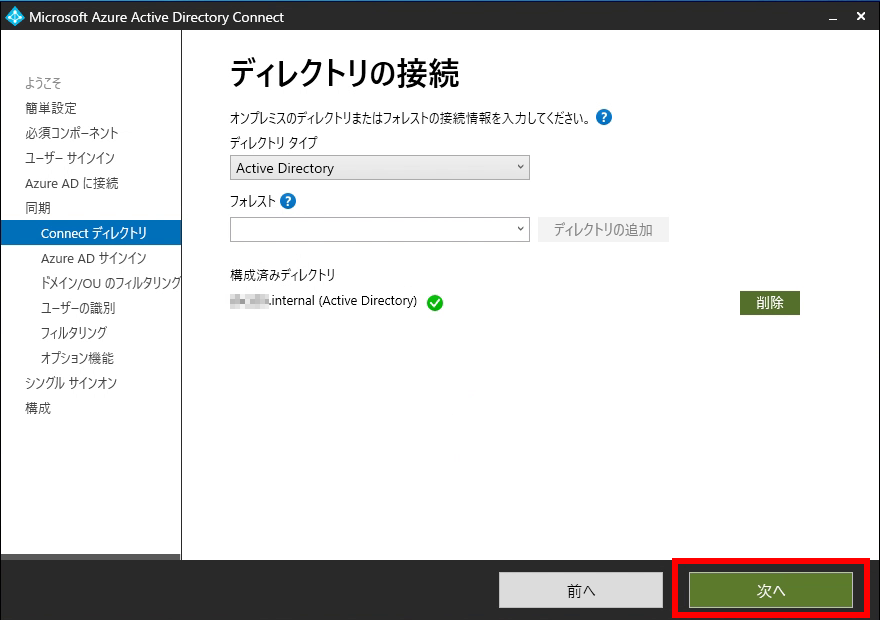This screenshot has height=620, width=880.
Task: Expand the フォレスト combo box
Action: [x=379, y=229]
